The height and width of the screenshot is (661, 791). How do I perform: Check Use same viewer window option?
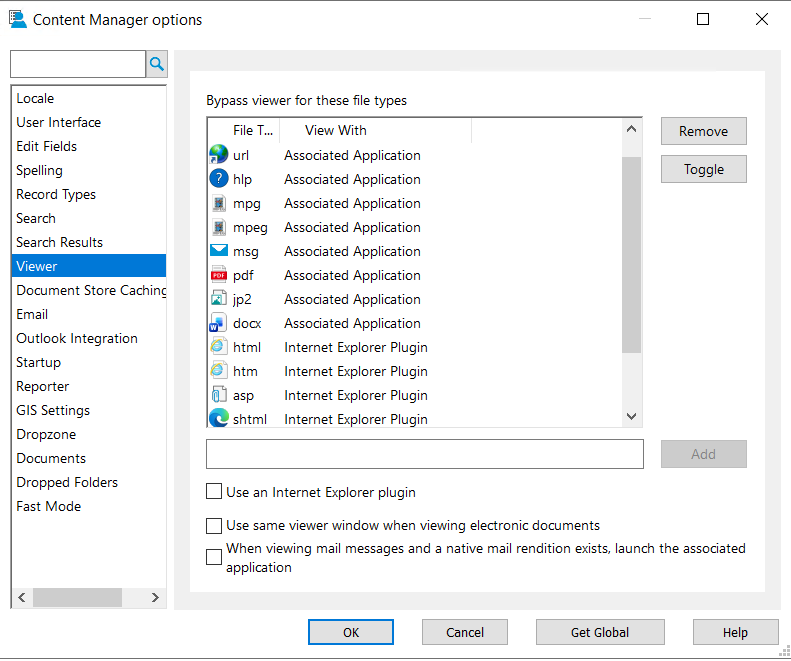214,526
